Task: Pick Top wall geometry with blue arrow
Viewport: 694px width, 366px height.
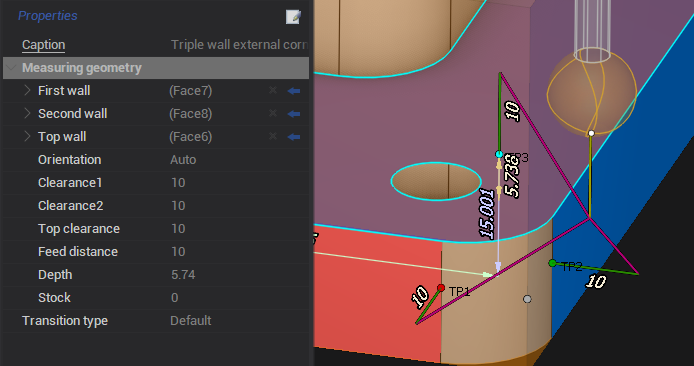Action: [x=294, y=137]
